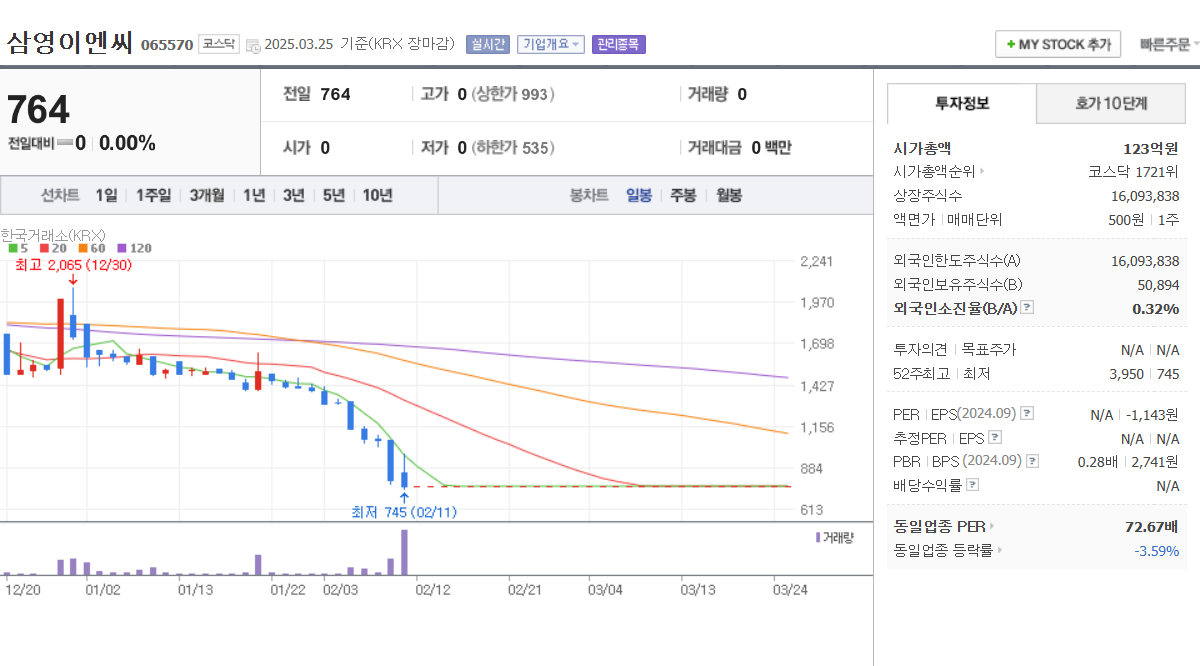The width and height of the screenshot is (1200, 666).
Task: Click the 상한가 993 text
Action: point(513,94)
